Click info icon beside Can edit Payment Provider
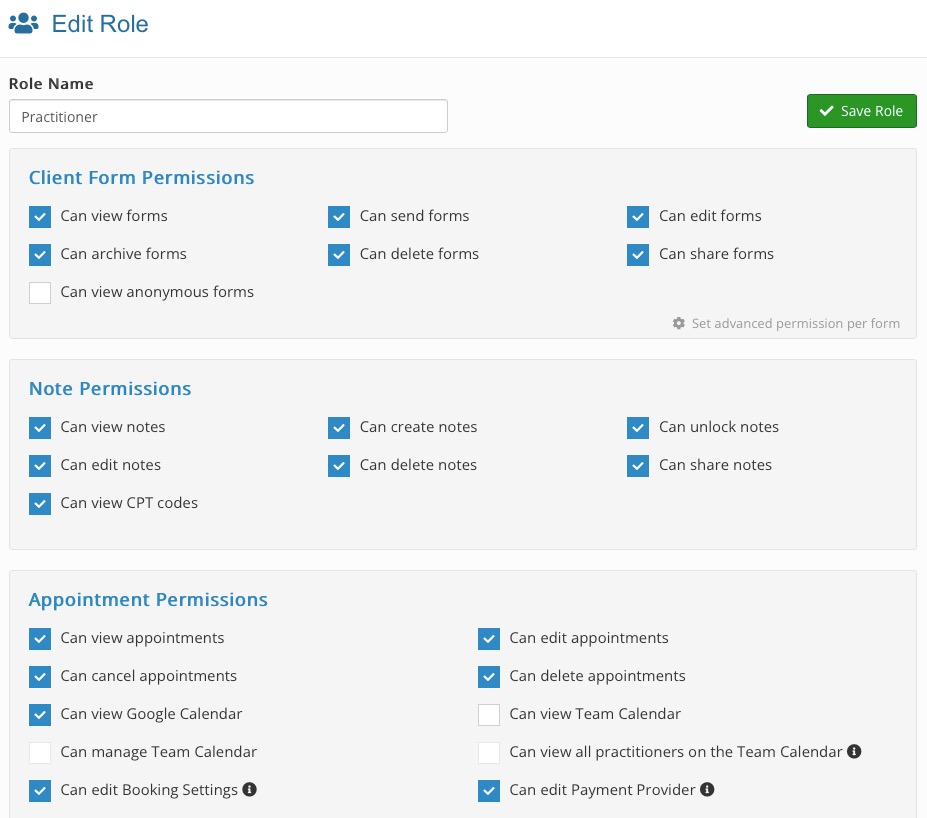 [707, 789]
